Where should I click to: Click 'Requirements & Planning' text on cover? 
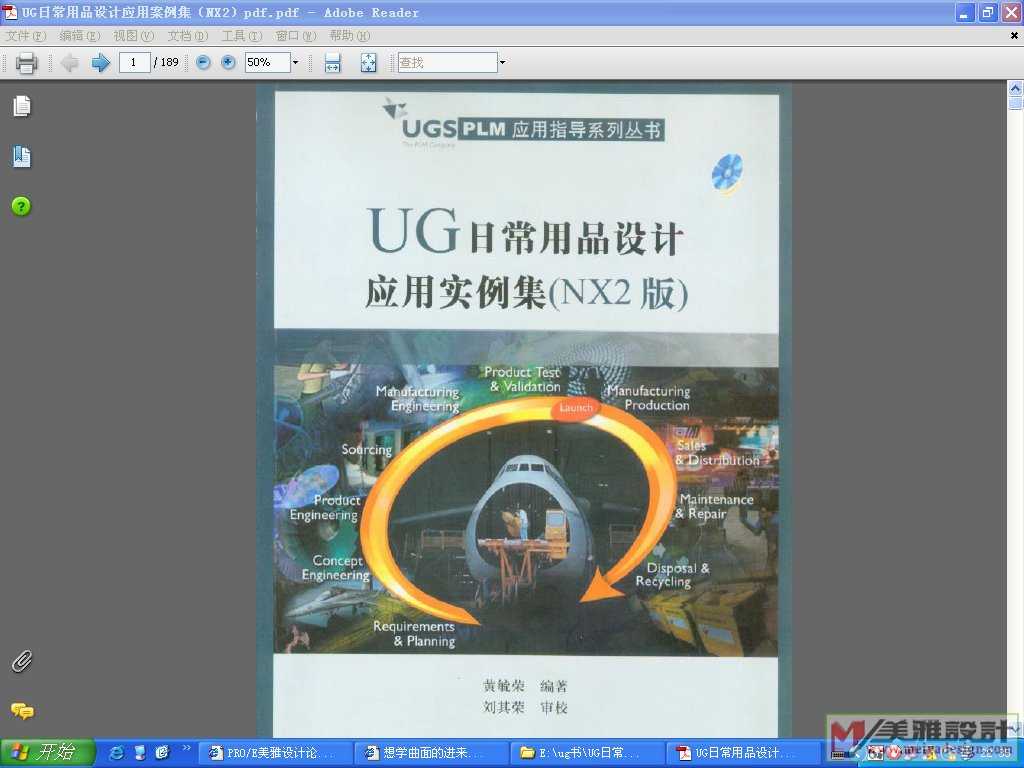(x=415, y=633)
